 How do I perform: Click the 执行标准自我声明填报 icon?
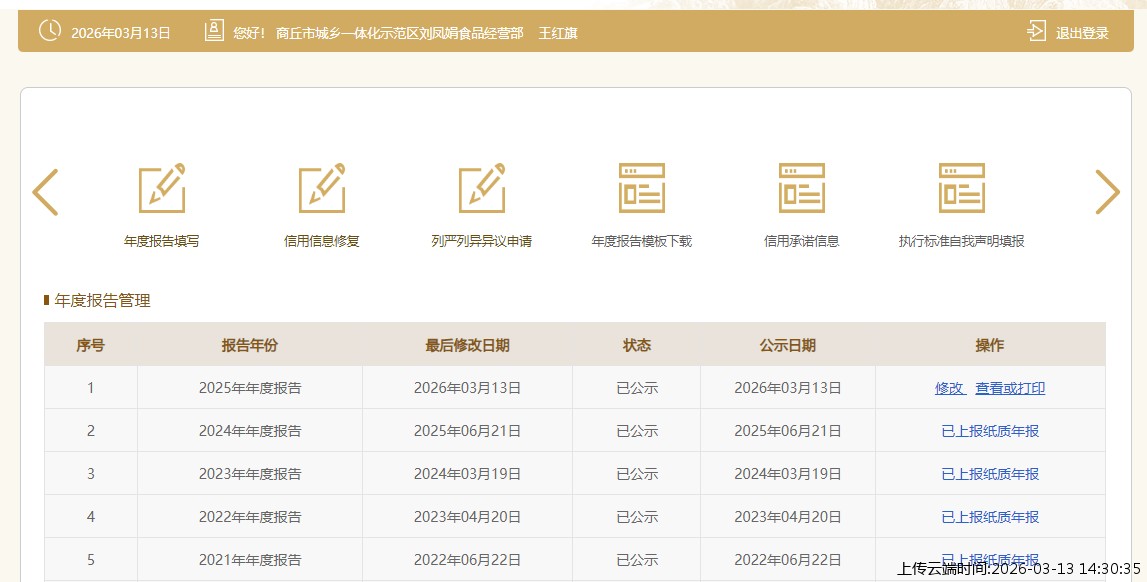click(962, 188)
